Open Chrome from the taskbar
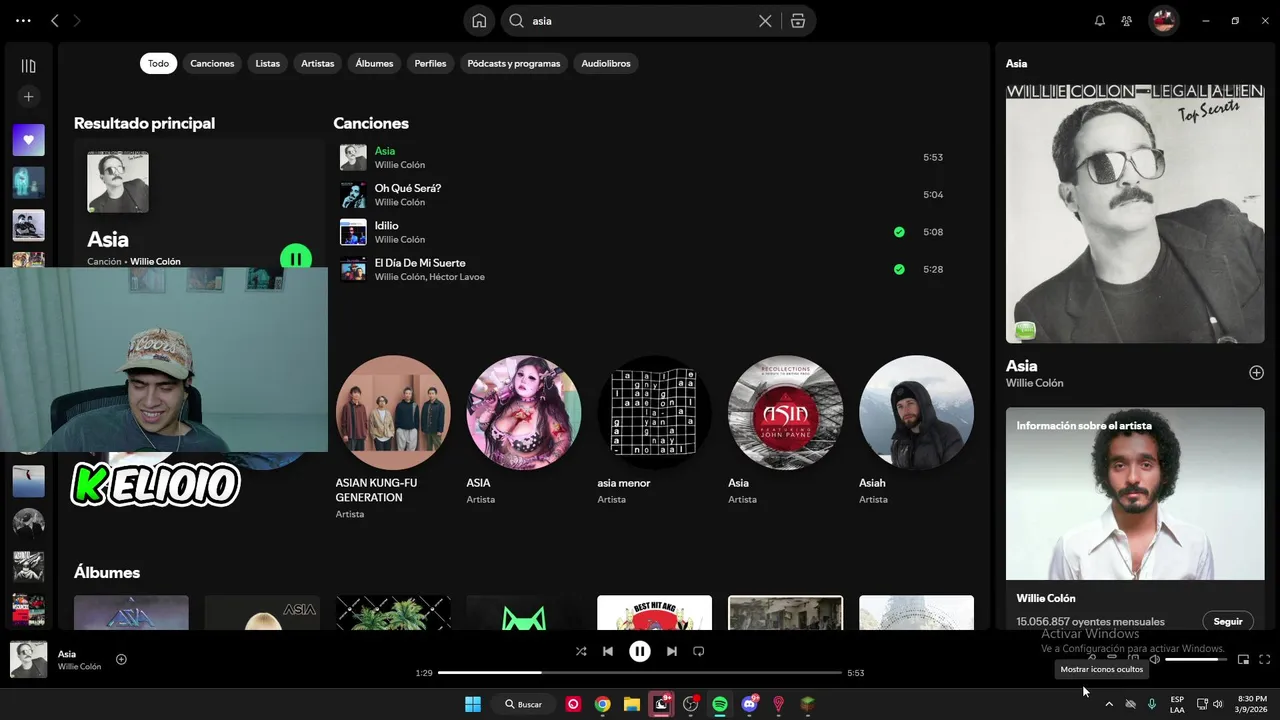1280x720 pixels. coord(603,704)
